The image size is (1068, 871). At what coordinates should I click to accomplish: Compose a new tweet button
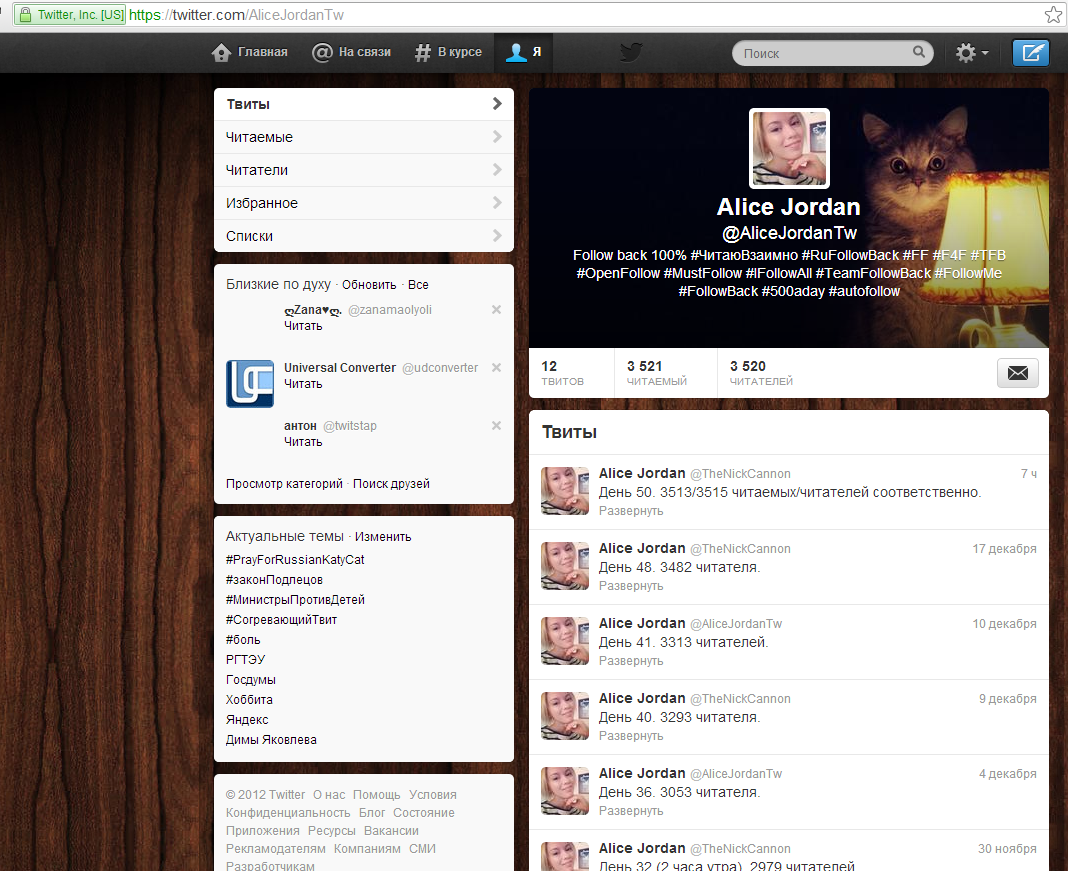click(1031, 52)
